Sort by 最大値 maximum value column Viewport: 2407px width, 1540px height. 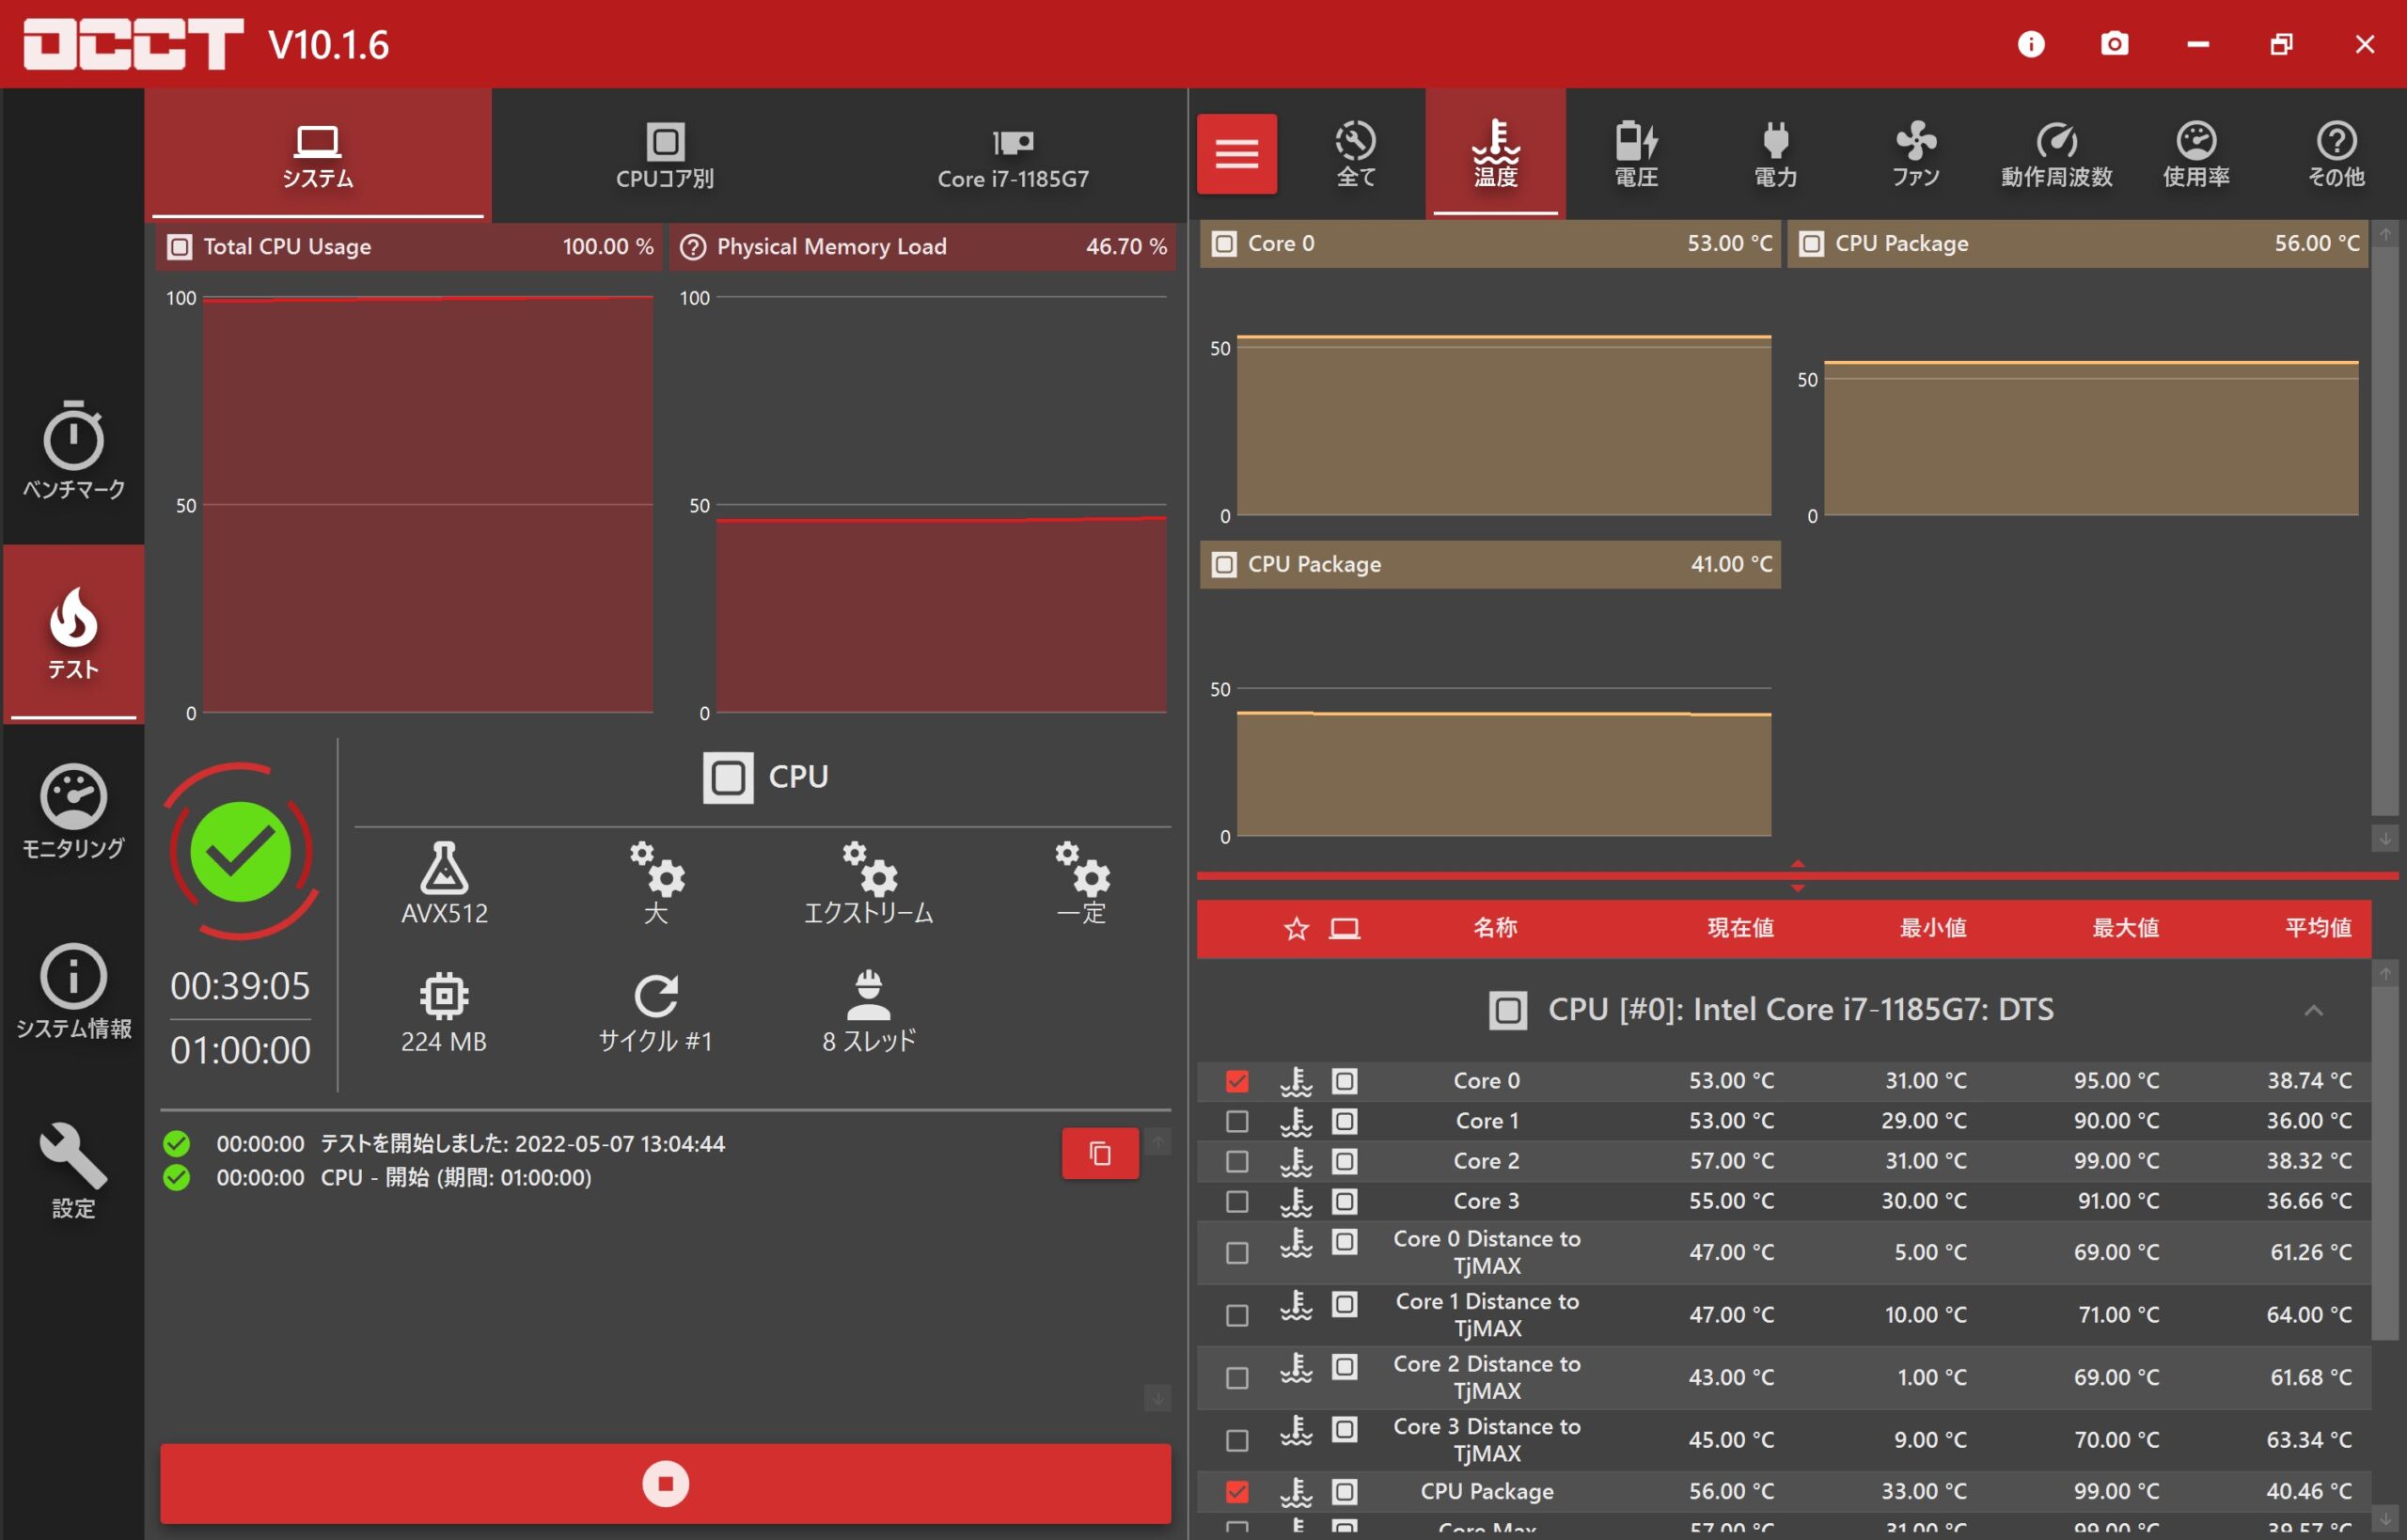click(2125, 928)
